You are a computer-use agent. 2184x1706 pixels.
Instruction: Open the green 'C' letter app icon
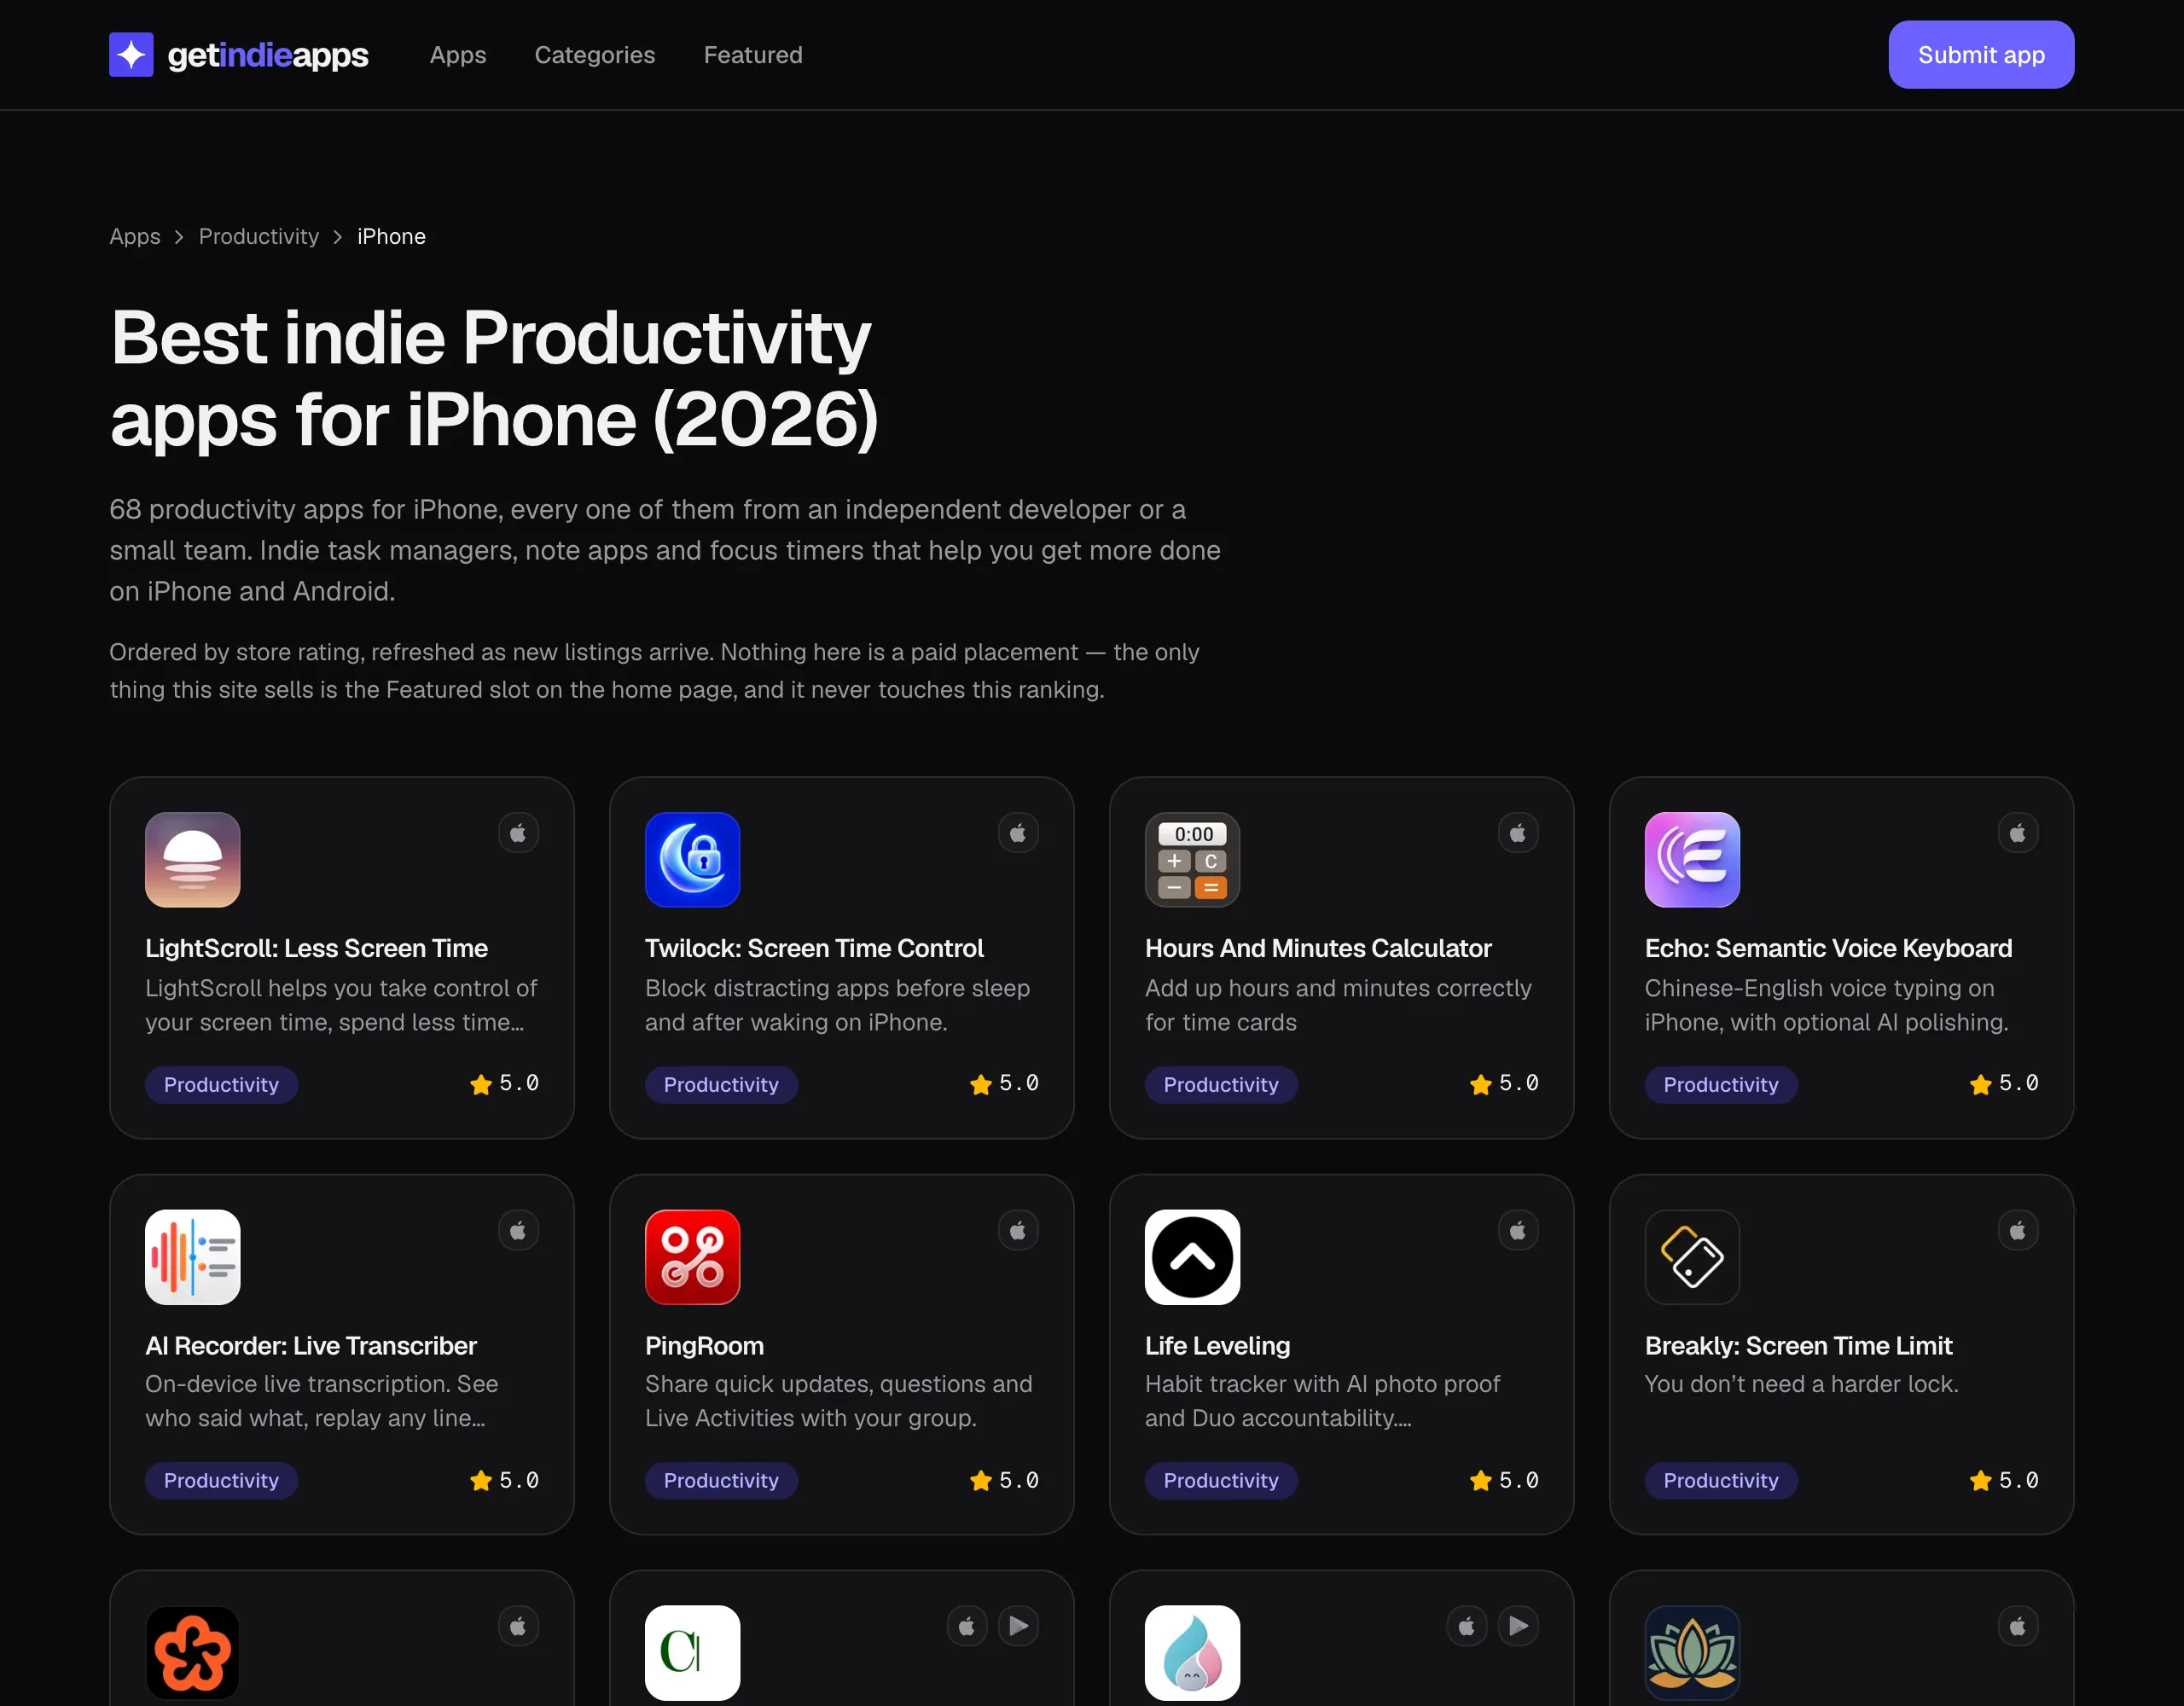(x=692, y=1653)
